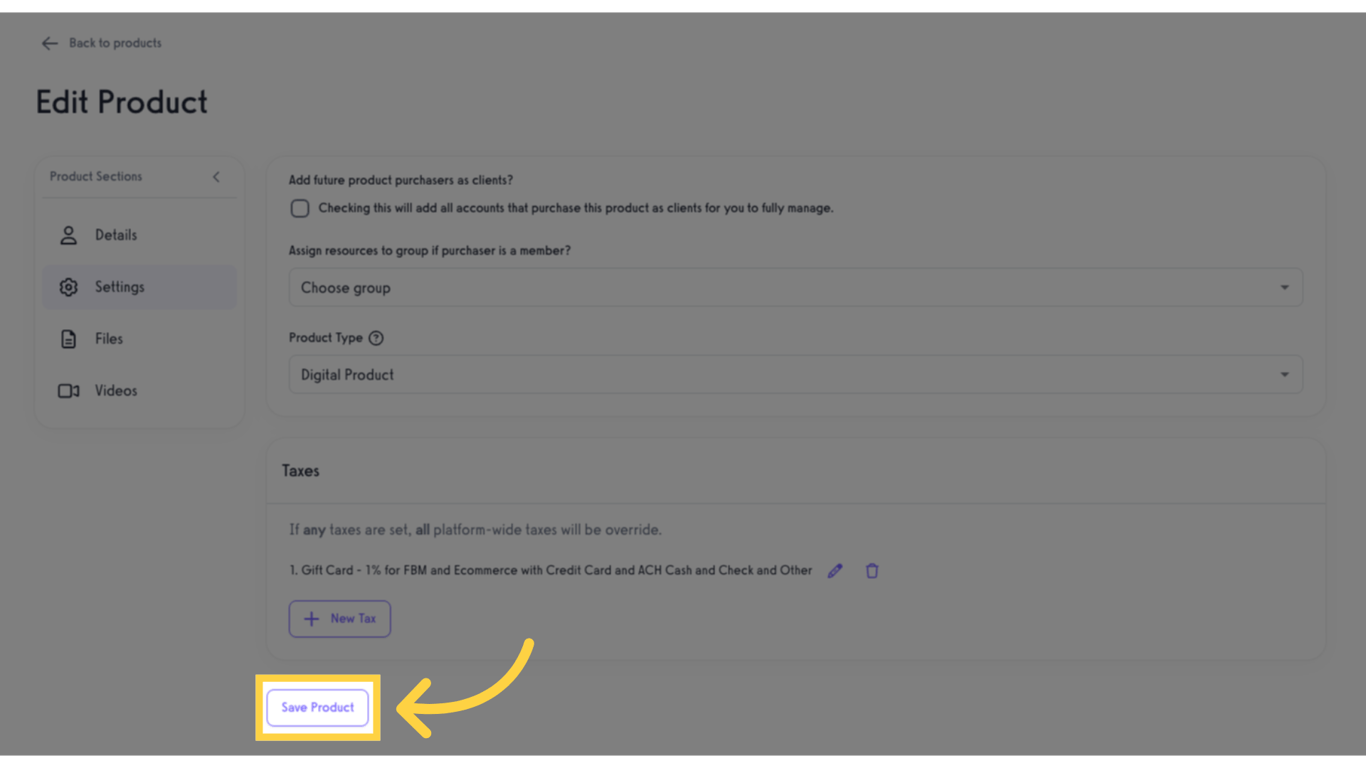The image size is (1366, 768).
Task: Click the New Tax button
Action: (340, 618)
